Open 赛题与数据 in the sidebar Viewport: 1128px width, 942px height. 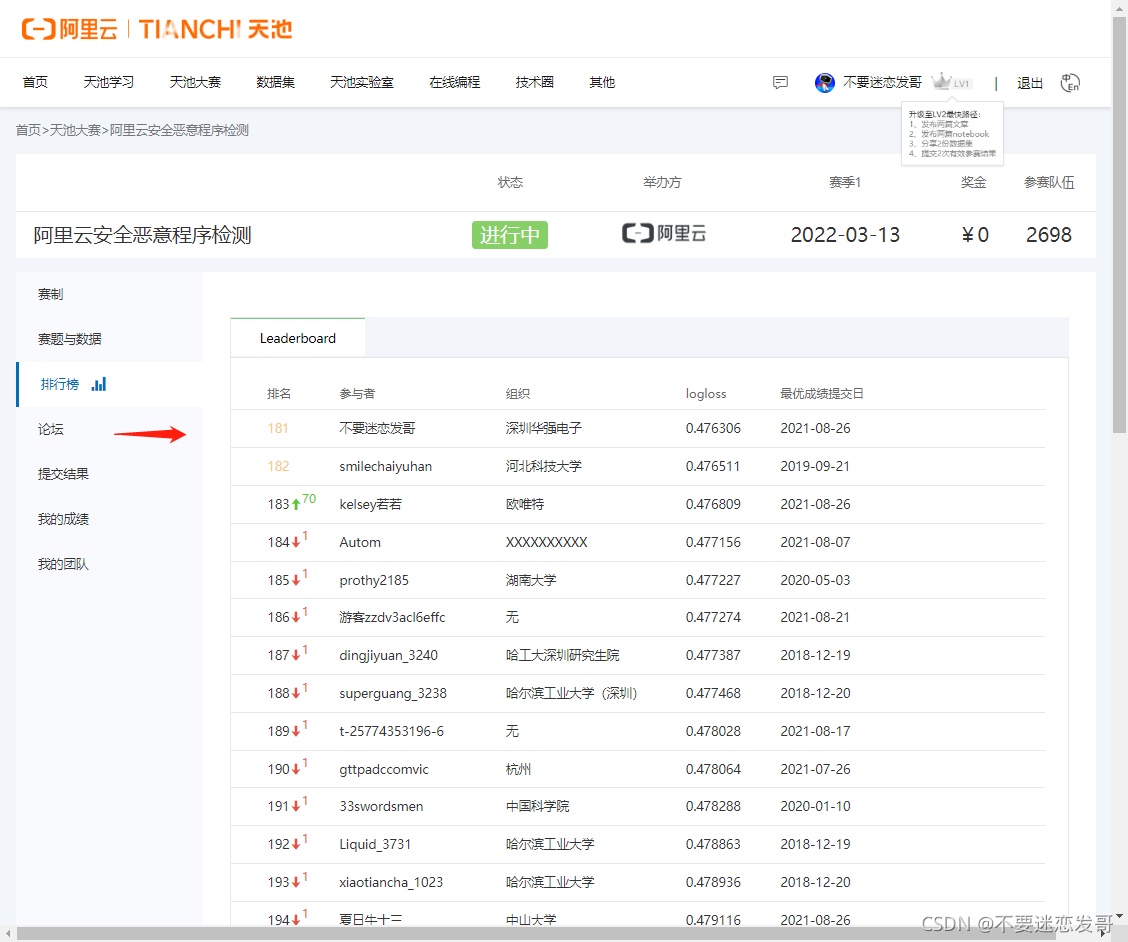coord(70,339)
